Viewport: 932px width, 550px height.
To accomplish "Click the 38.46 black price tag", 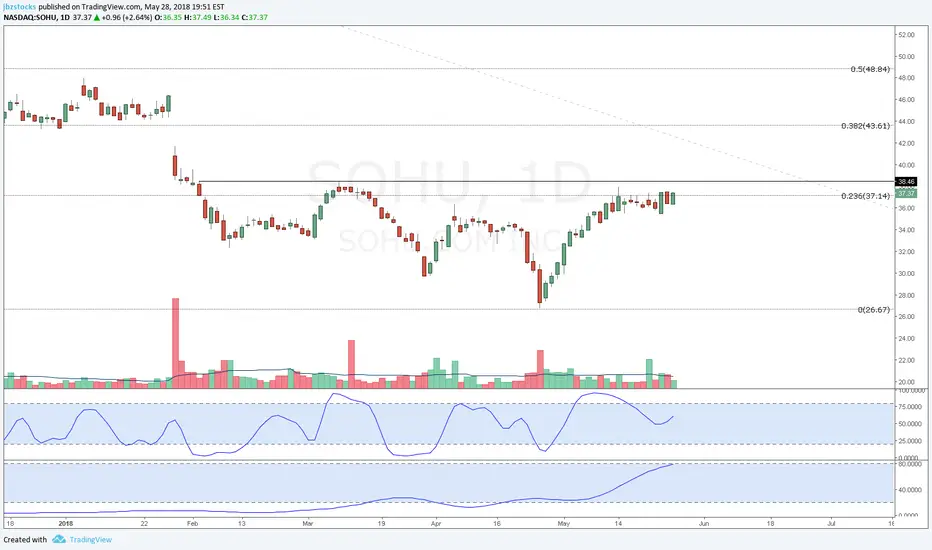I will coord(906,181).
